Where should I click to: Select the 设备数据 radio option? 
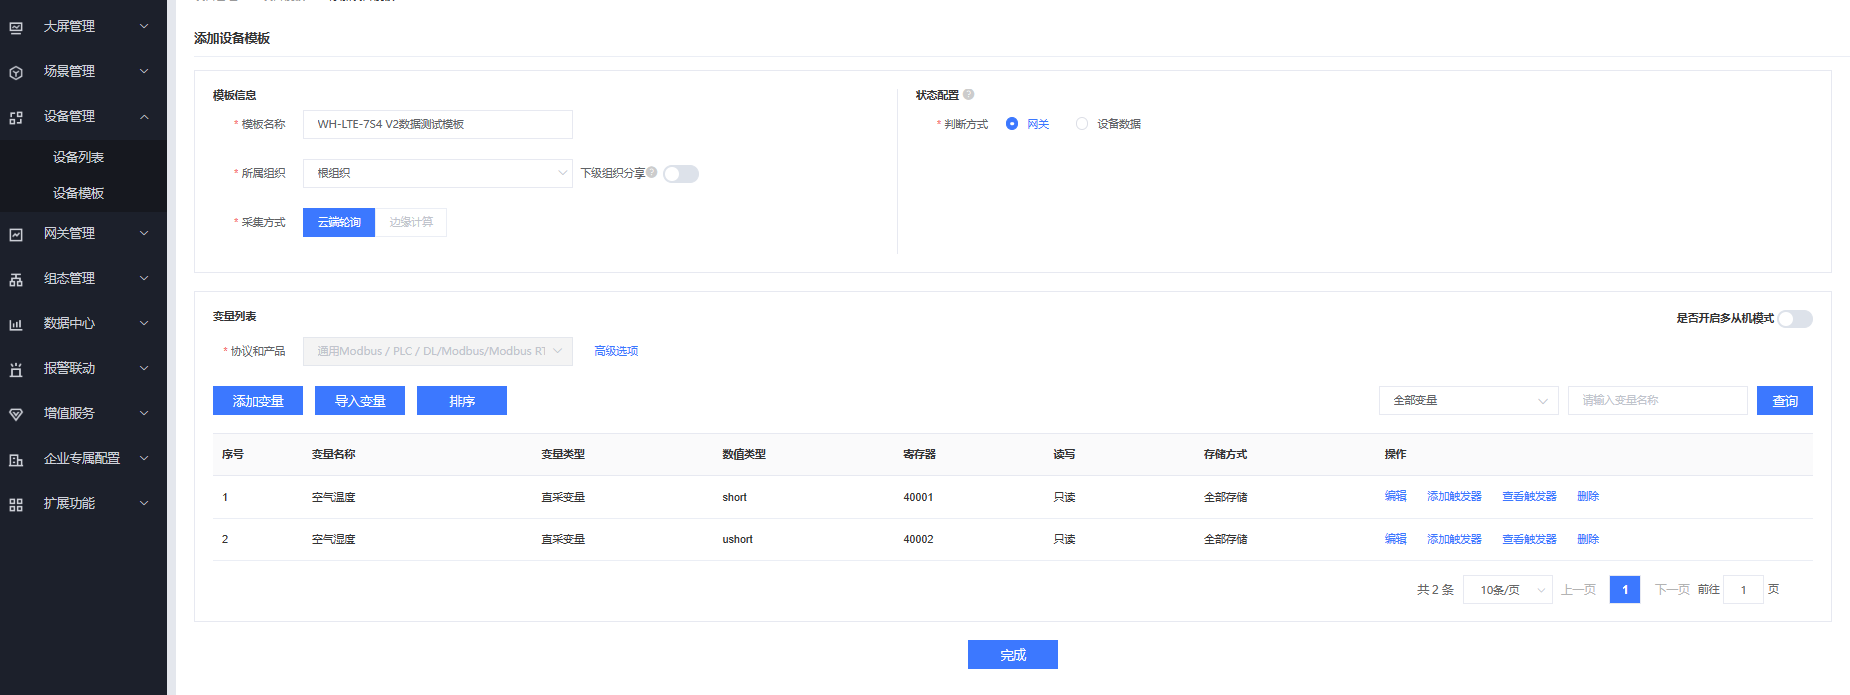1082,124
